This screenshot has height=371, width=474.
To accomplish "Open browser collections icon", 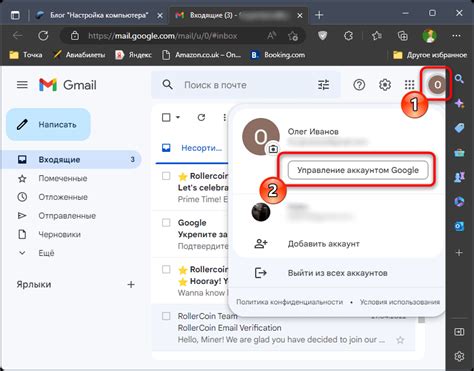I will click(x=403, y=35).
